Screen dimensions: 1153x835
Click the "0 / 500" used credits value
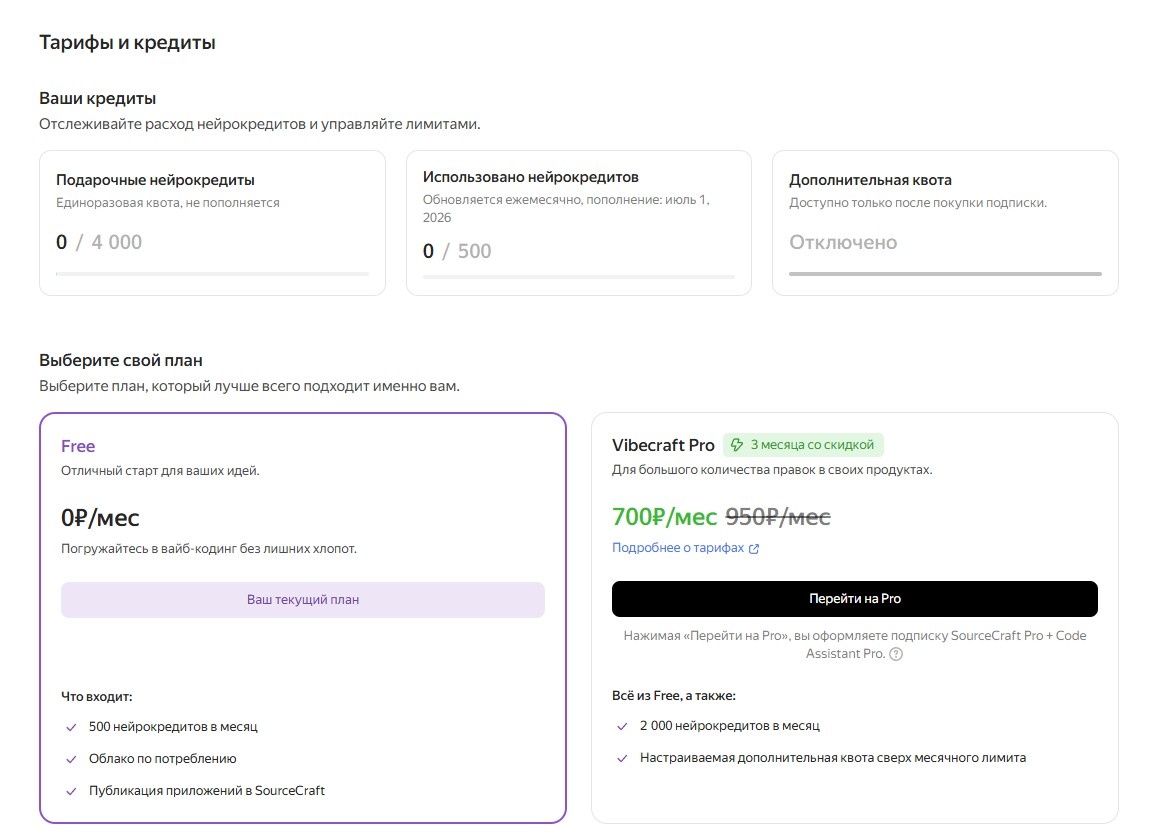(457, 251)
